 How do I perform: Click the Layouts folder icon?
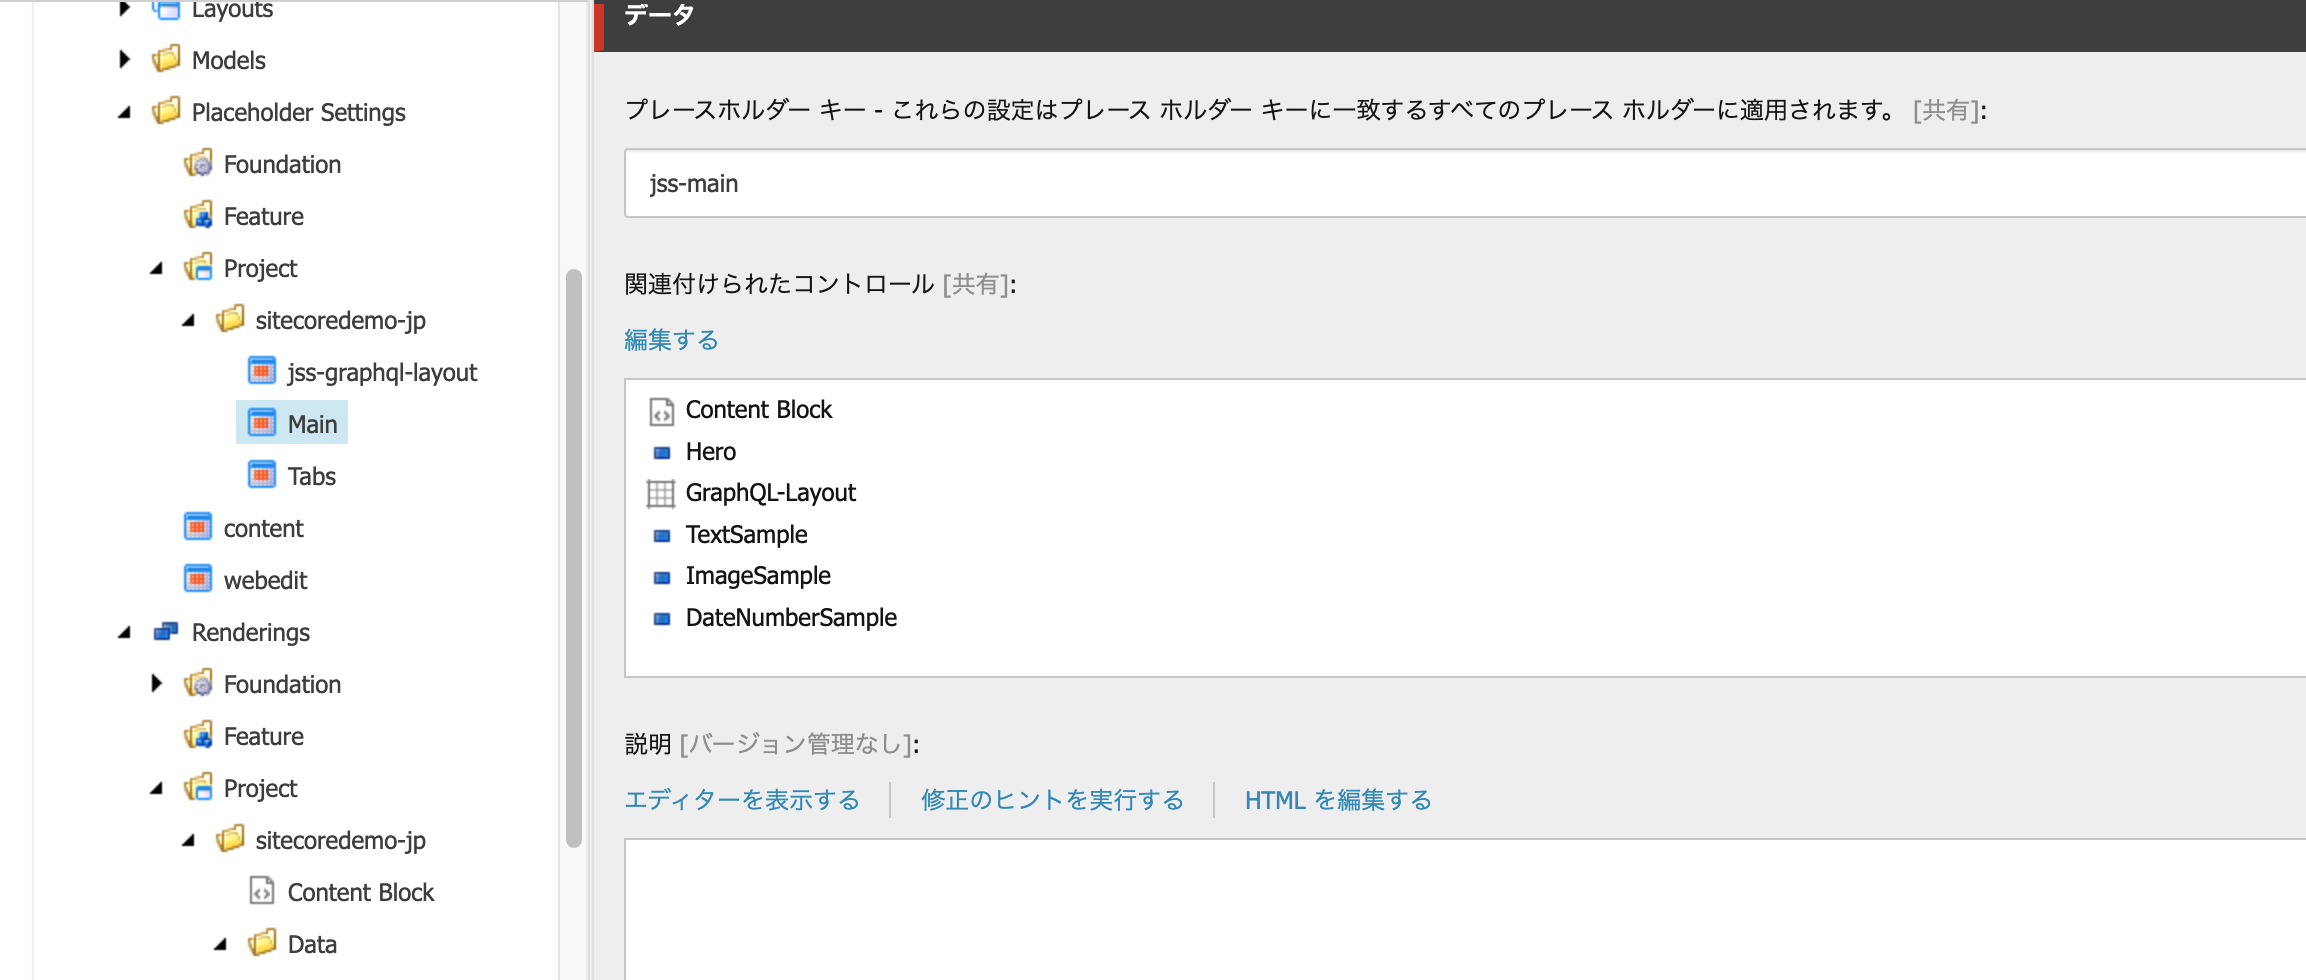point(166,9)
